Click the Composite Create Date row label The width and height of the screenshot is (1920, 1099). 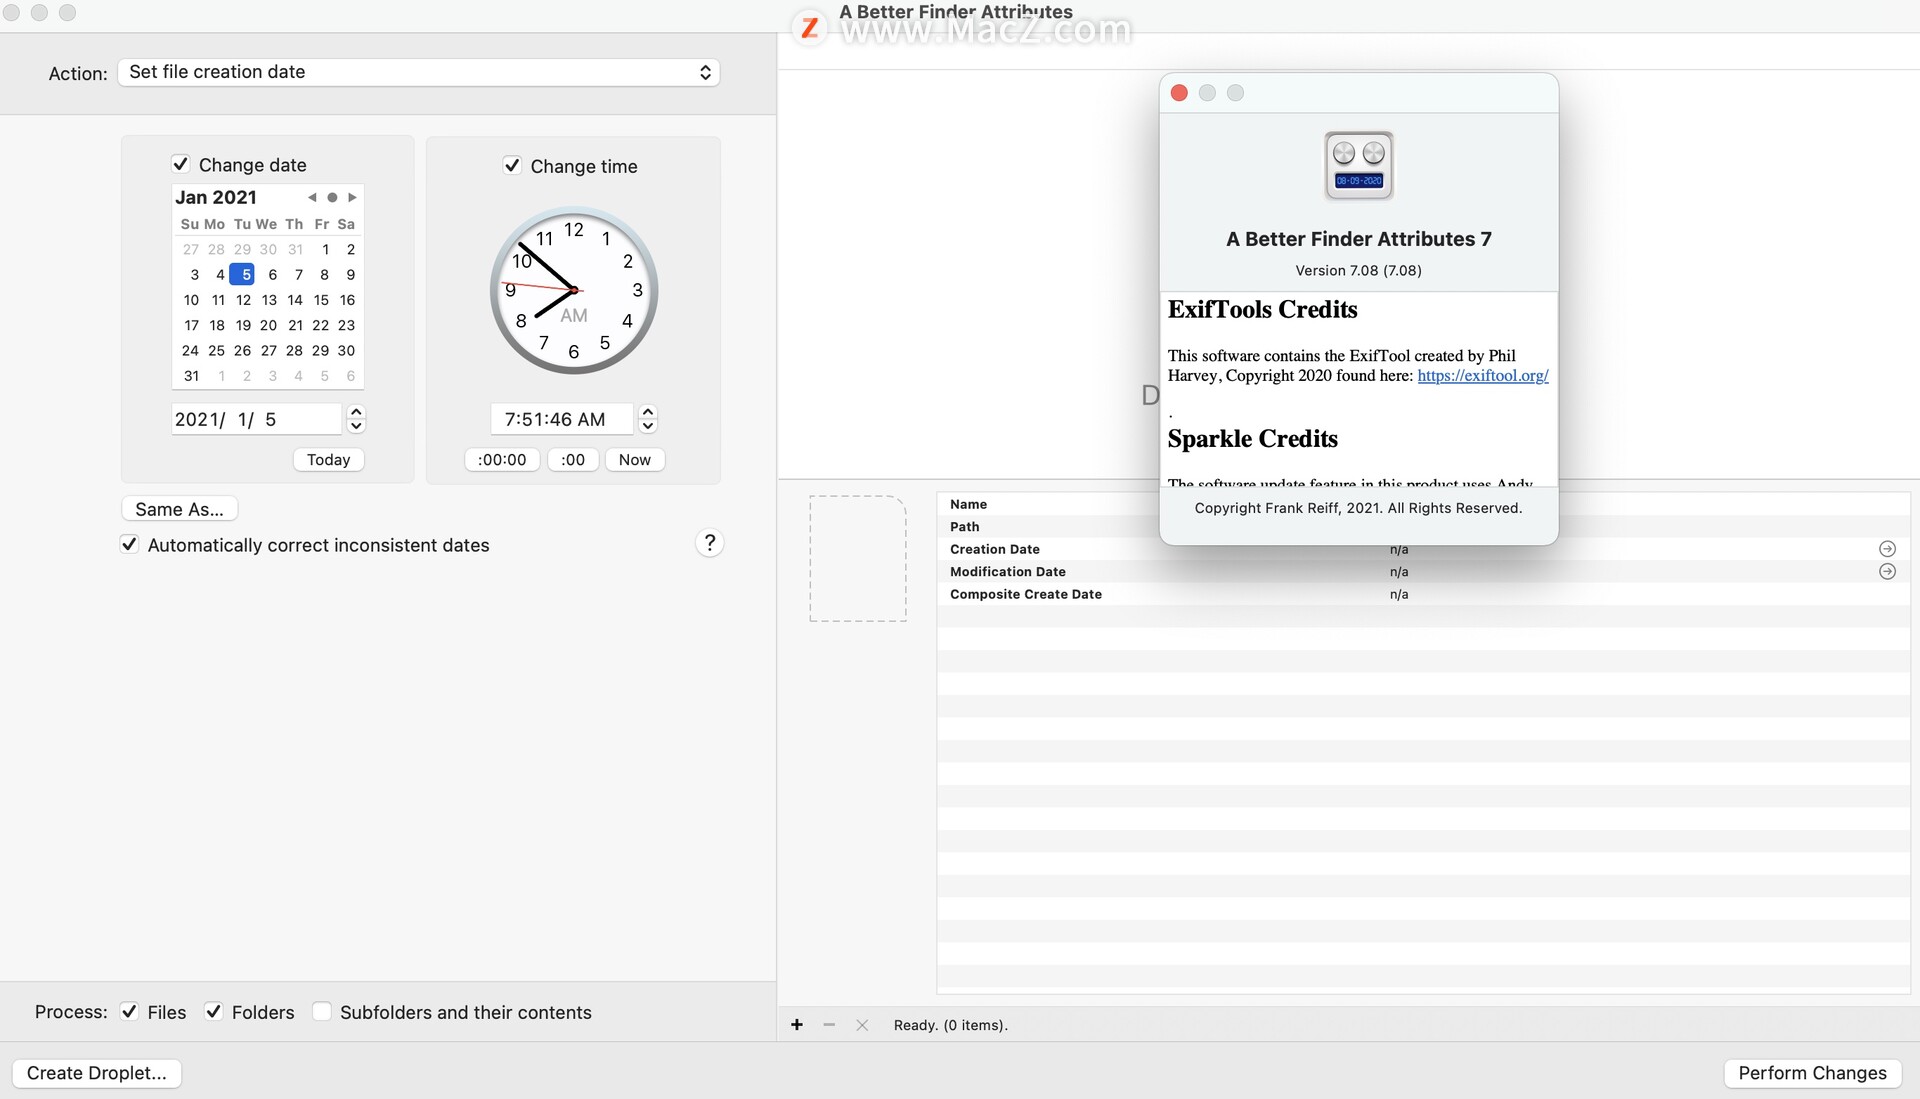point(1026,594)
